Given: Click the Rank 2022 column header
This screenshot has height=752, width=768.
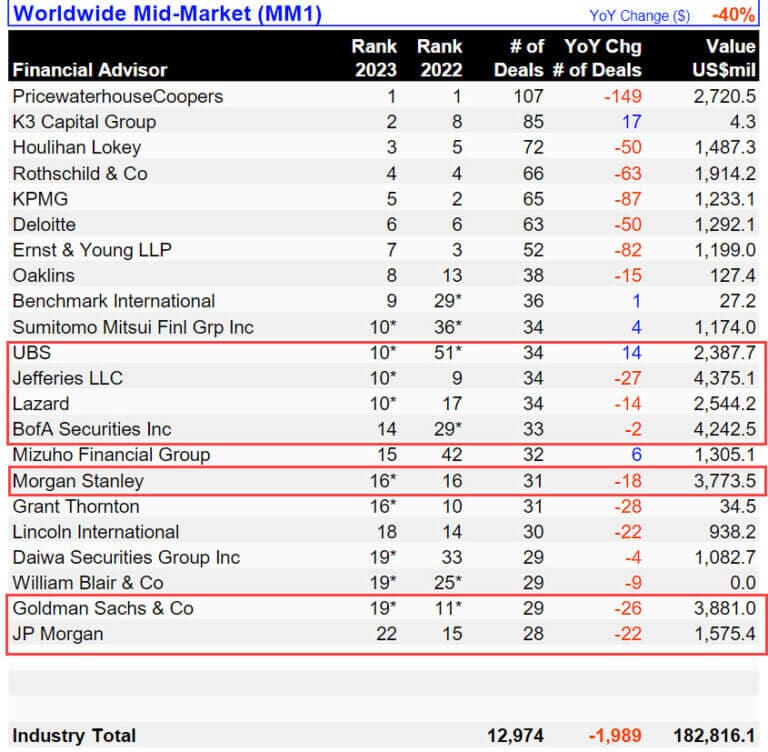Looking at the screenshot, I should coord(440,58).
